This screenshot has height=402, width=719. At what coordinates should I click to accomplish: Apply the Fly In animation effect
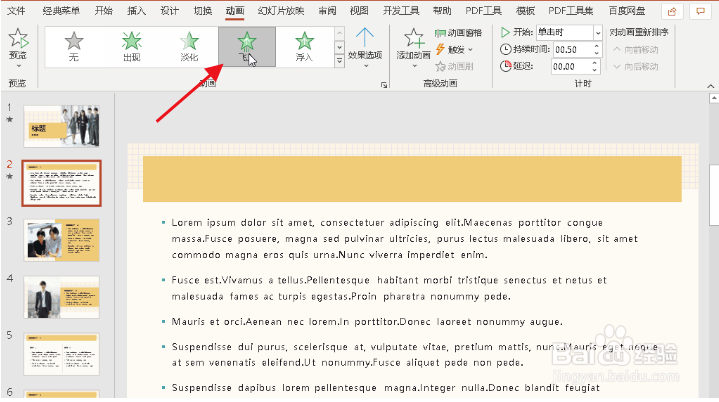click(247, 47)
